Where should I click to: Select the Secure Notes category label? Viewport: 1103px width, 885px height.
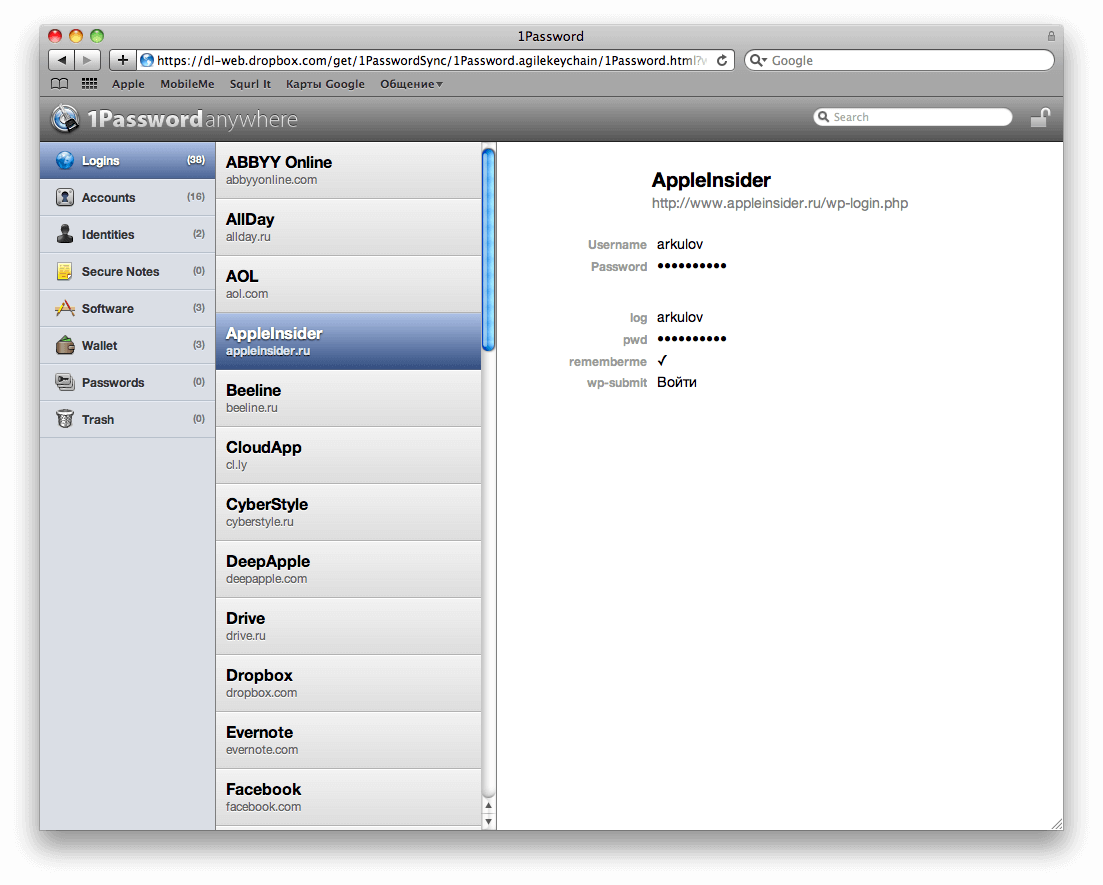pyautogui.click(x=120, y=272)
